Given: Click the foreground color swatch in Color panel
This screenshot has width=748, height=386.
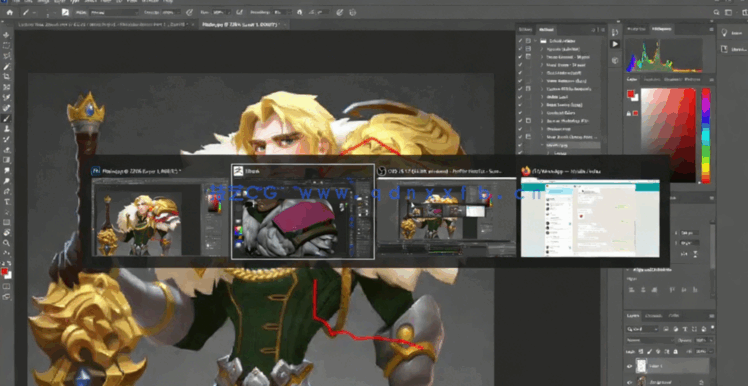Looking at the screenshot, I should (x=631, y=94).
